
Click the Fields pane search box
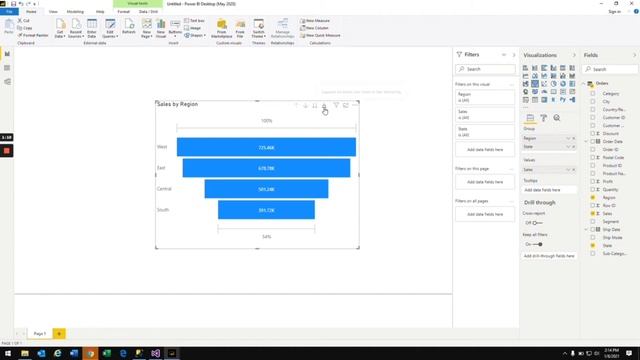tap(610, 69)
